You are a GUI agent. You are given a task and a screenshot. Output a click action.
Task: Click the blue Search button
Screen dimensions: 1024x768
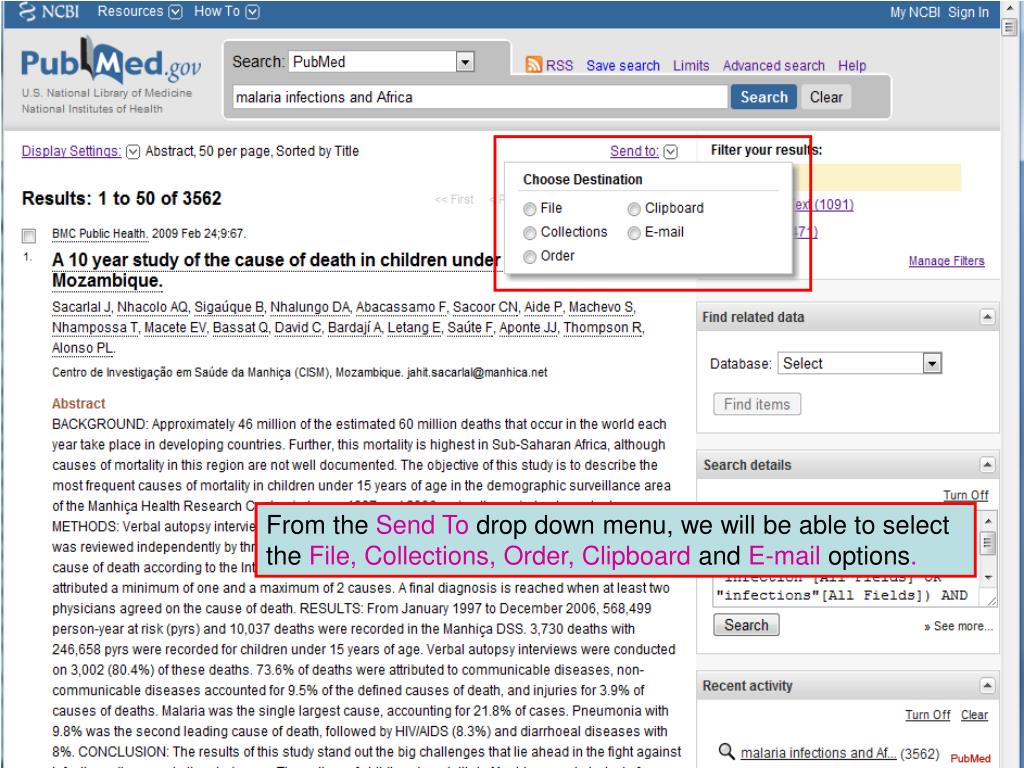tap(763, 97)
